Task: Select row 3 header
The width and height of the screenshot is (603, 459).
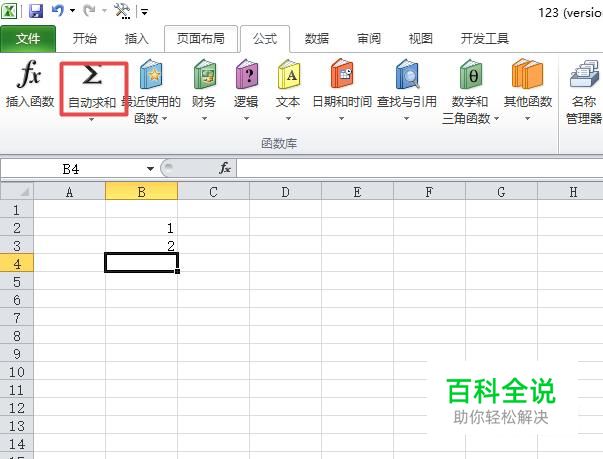Action: 17,245
